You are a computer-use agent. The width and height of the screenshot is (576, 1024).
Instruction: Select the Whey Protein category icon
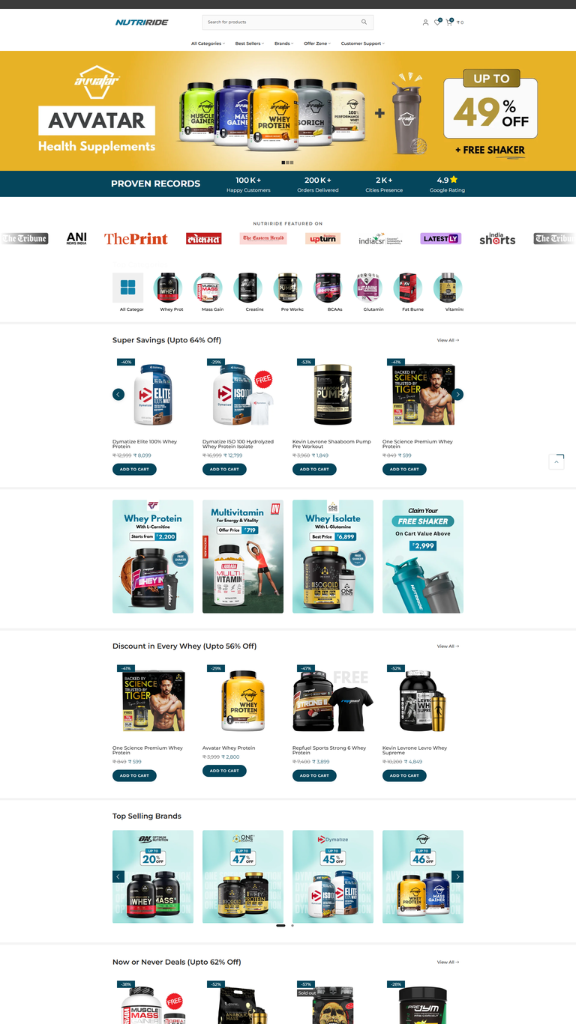[x=168, y=287]
